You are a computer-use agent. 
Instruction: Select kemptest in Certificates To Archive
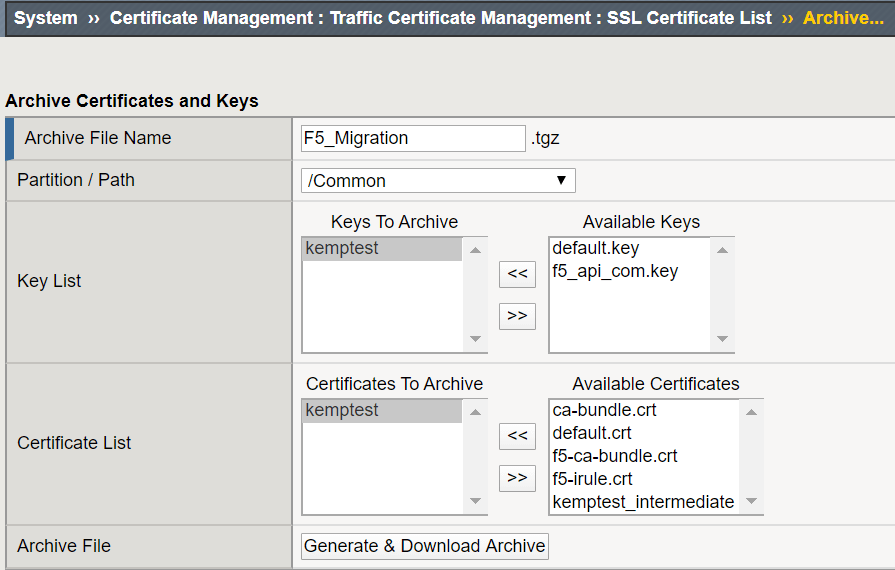coord(342,410)
